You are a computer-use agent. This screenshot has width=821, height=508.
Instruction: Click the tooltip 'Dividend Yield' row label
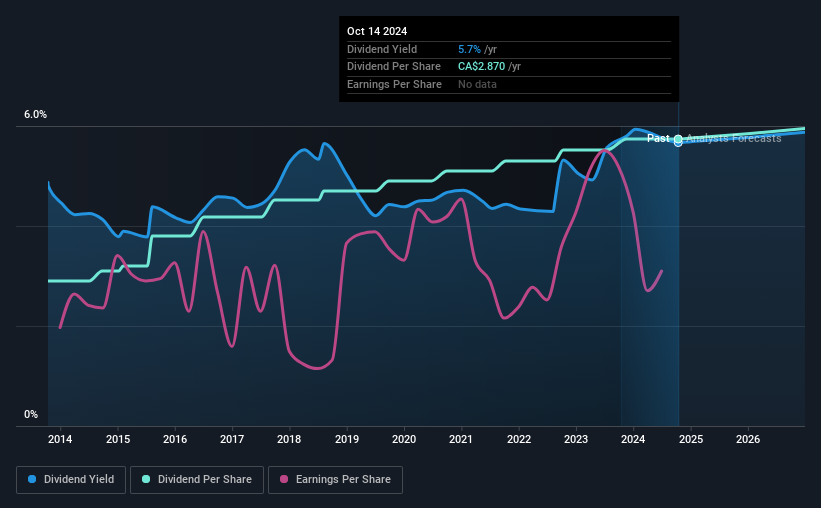tap(382, 49)
